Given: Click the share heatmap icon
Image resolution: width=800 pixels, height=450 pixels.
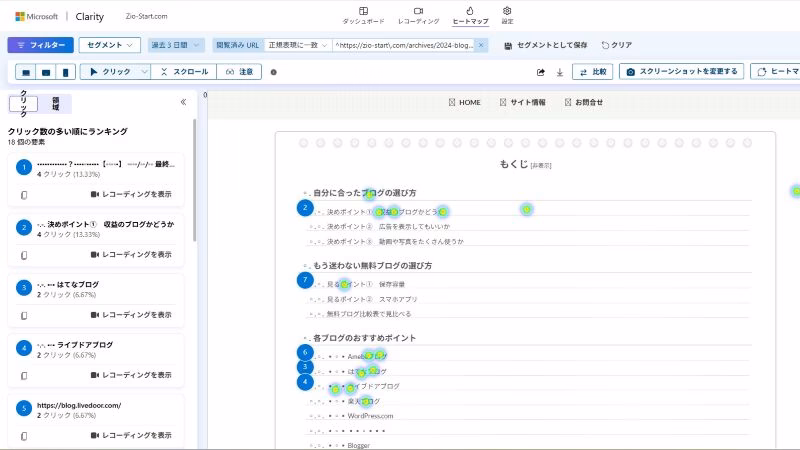Looking at the screenshot, I should point(541,72).
